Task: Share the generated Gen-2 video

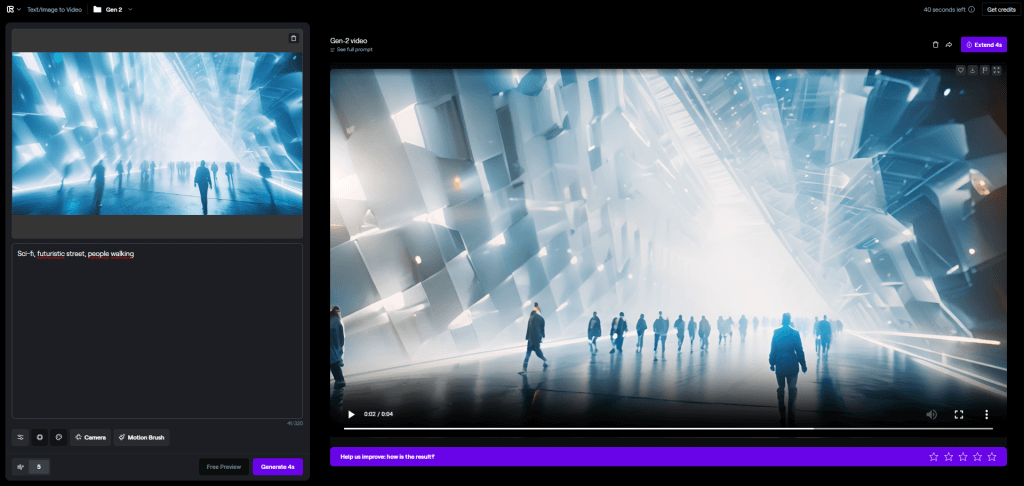Action: tap(948, 45)
